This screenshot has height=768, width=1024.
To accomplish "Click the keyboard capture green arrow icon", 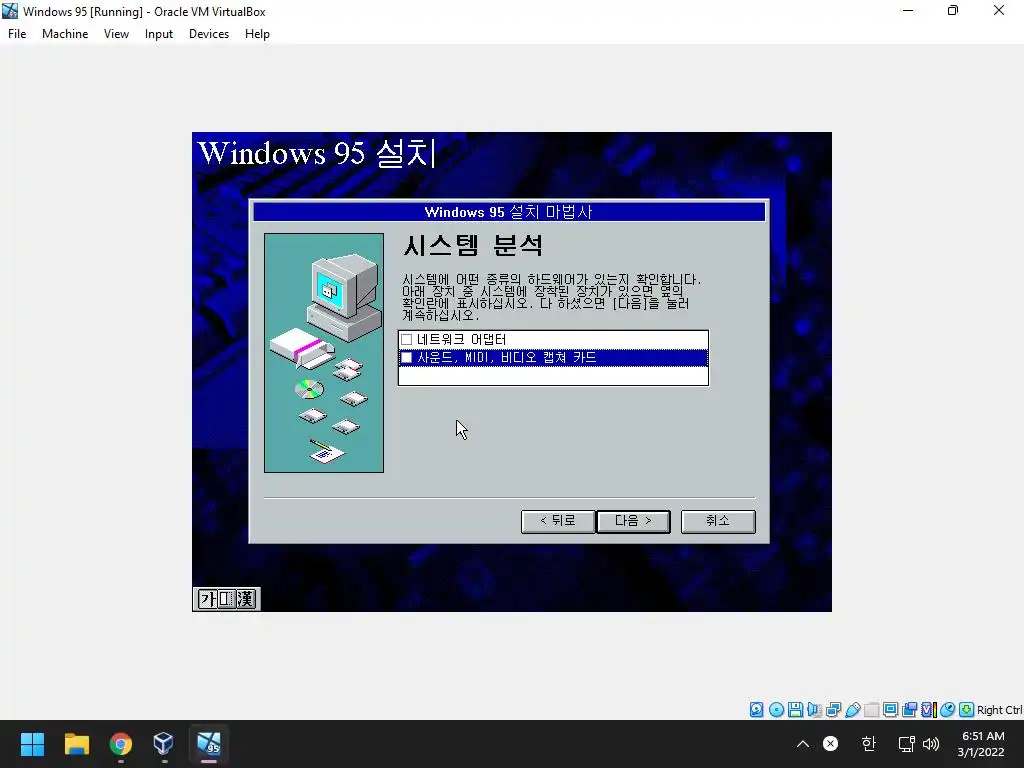I will tap(967, 710).
